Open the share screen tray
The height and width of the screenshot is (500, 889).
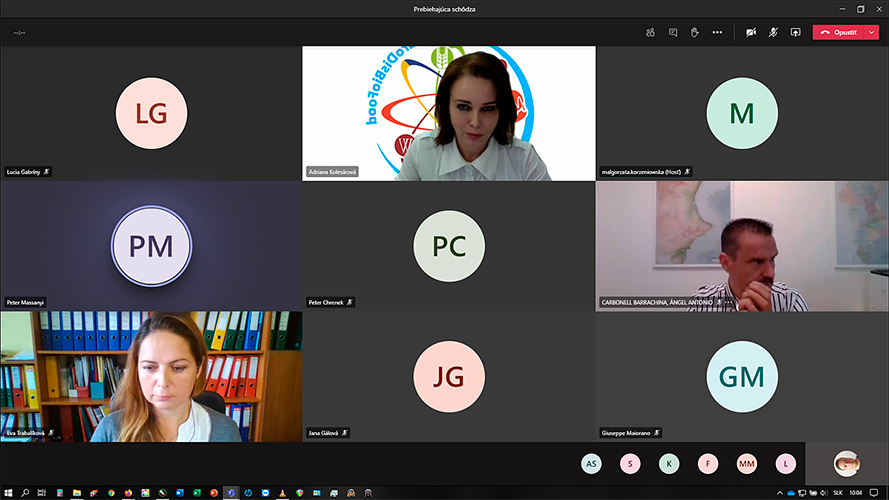(x=795, y=32)
